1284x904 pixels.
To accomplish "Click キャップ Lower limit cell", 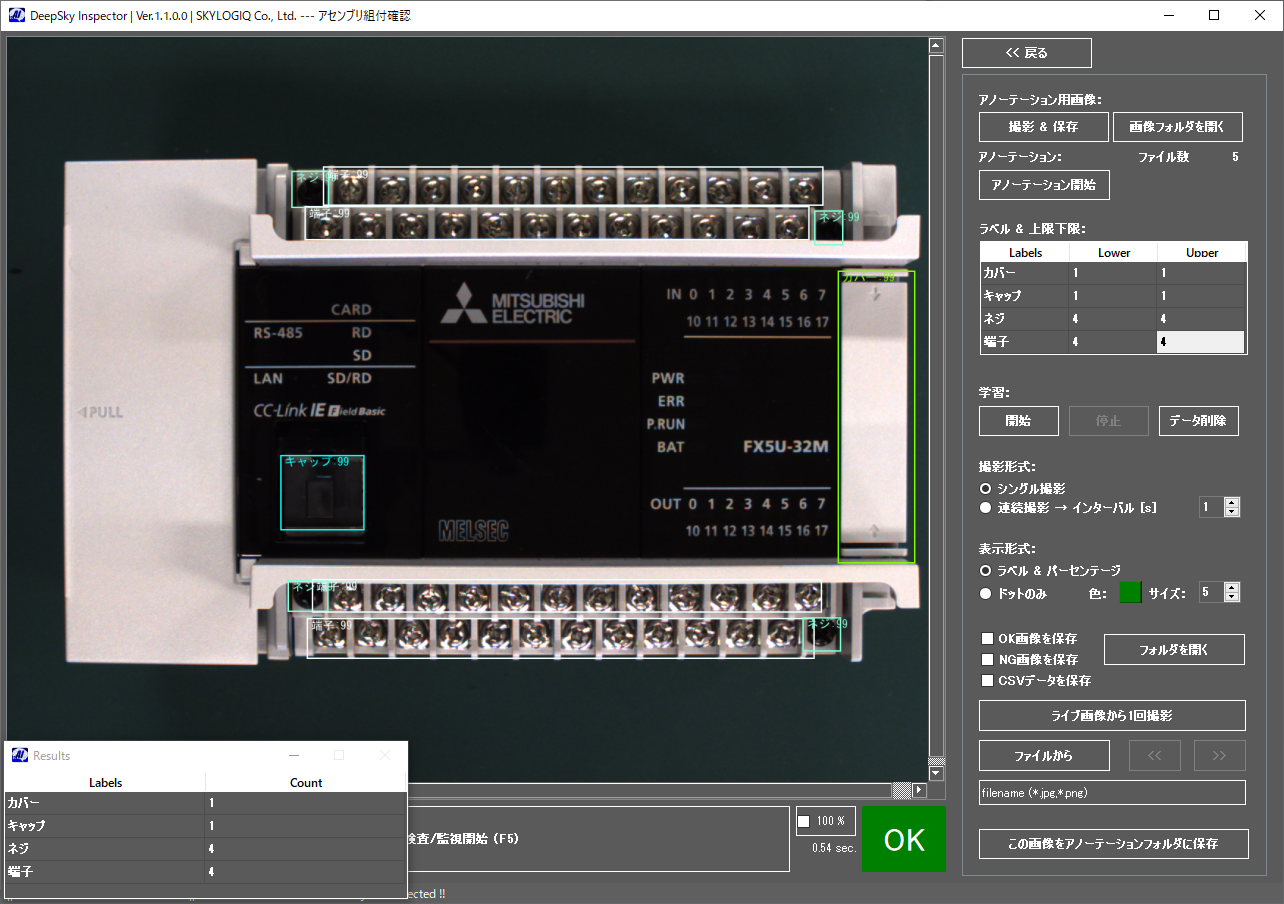I will tap(1113, 296).
